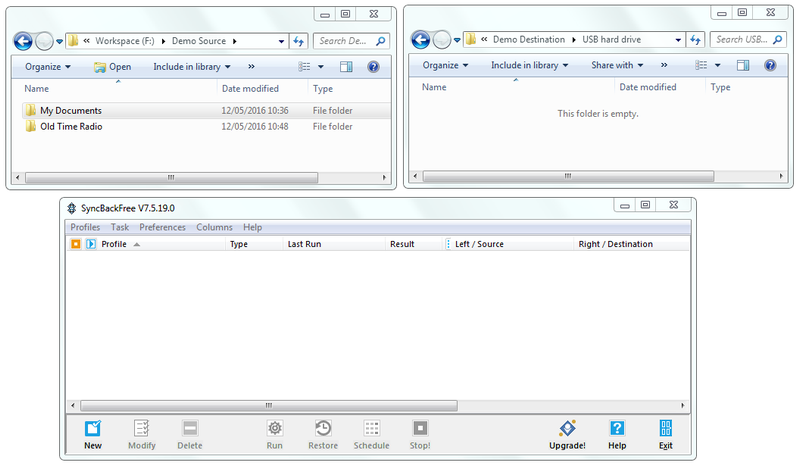Open Organize dropdown in Demo Source window
Image resolution: width=800 pixels, height=466 pixels.
point(48,67)
